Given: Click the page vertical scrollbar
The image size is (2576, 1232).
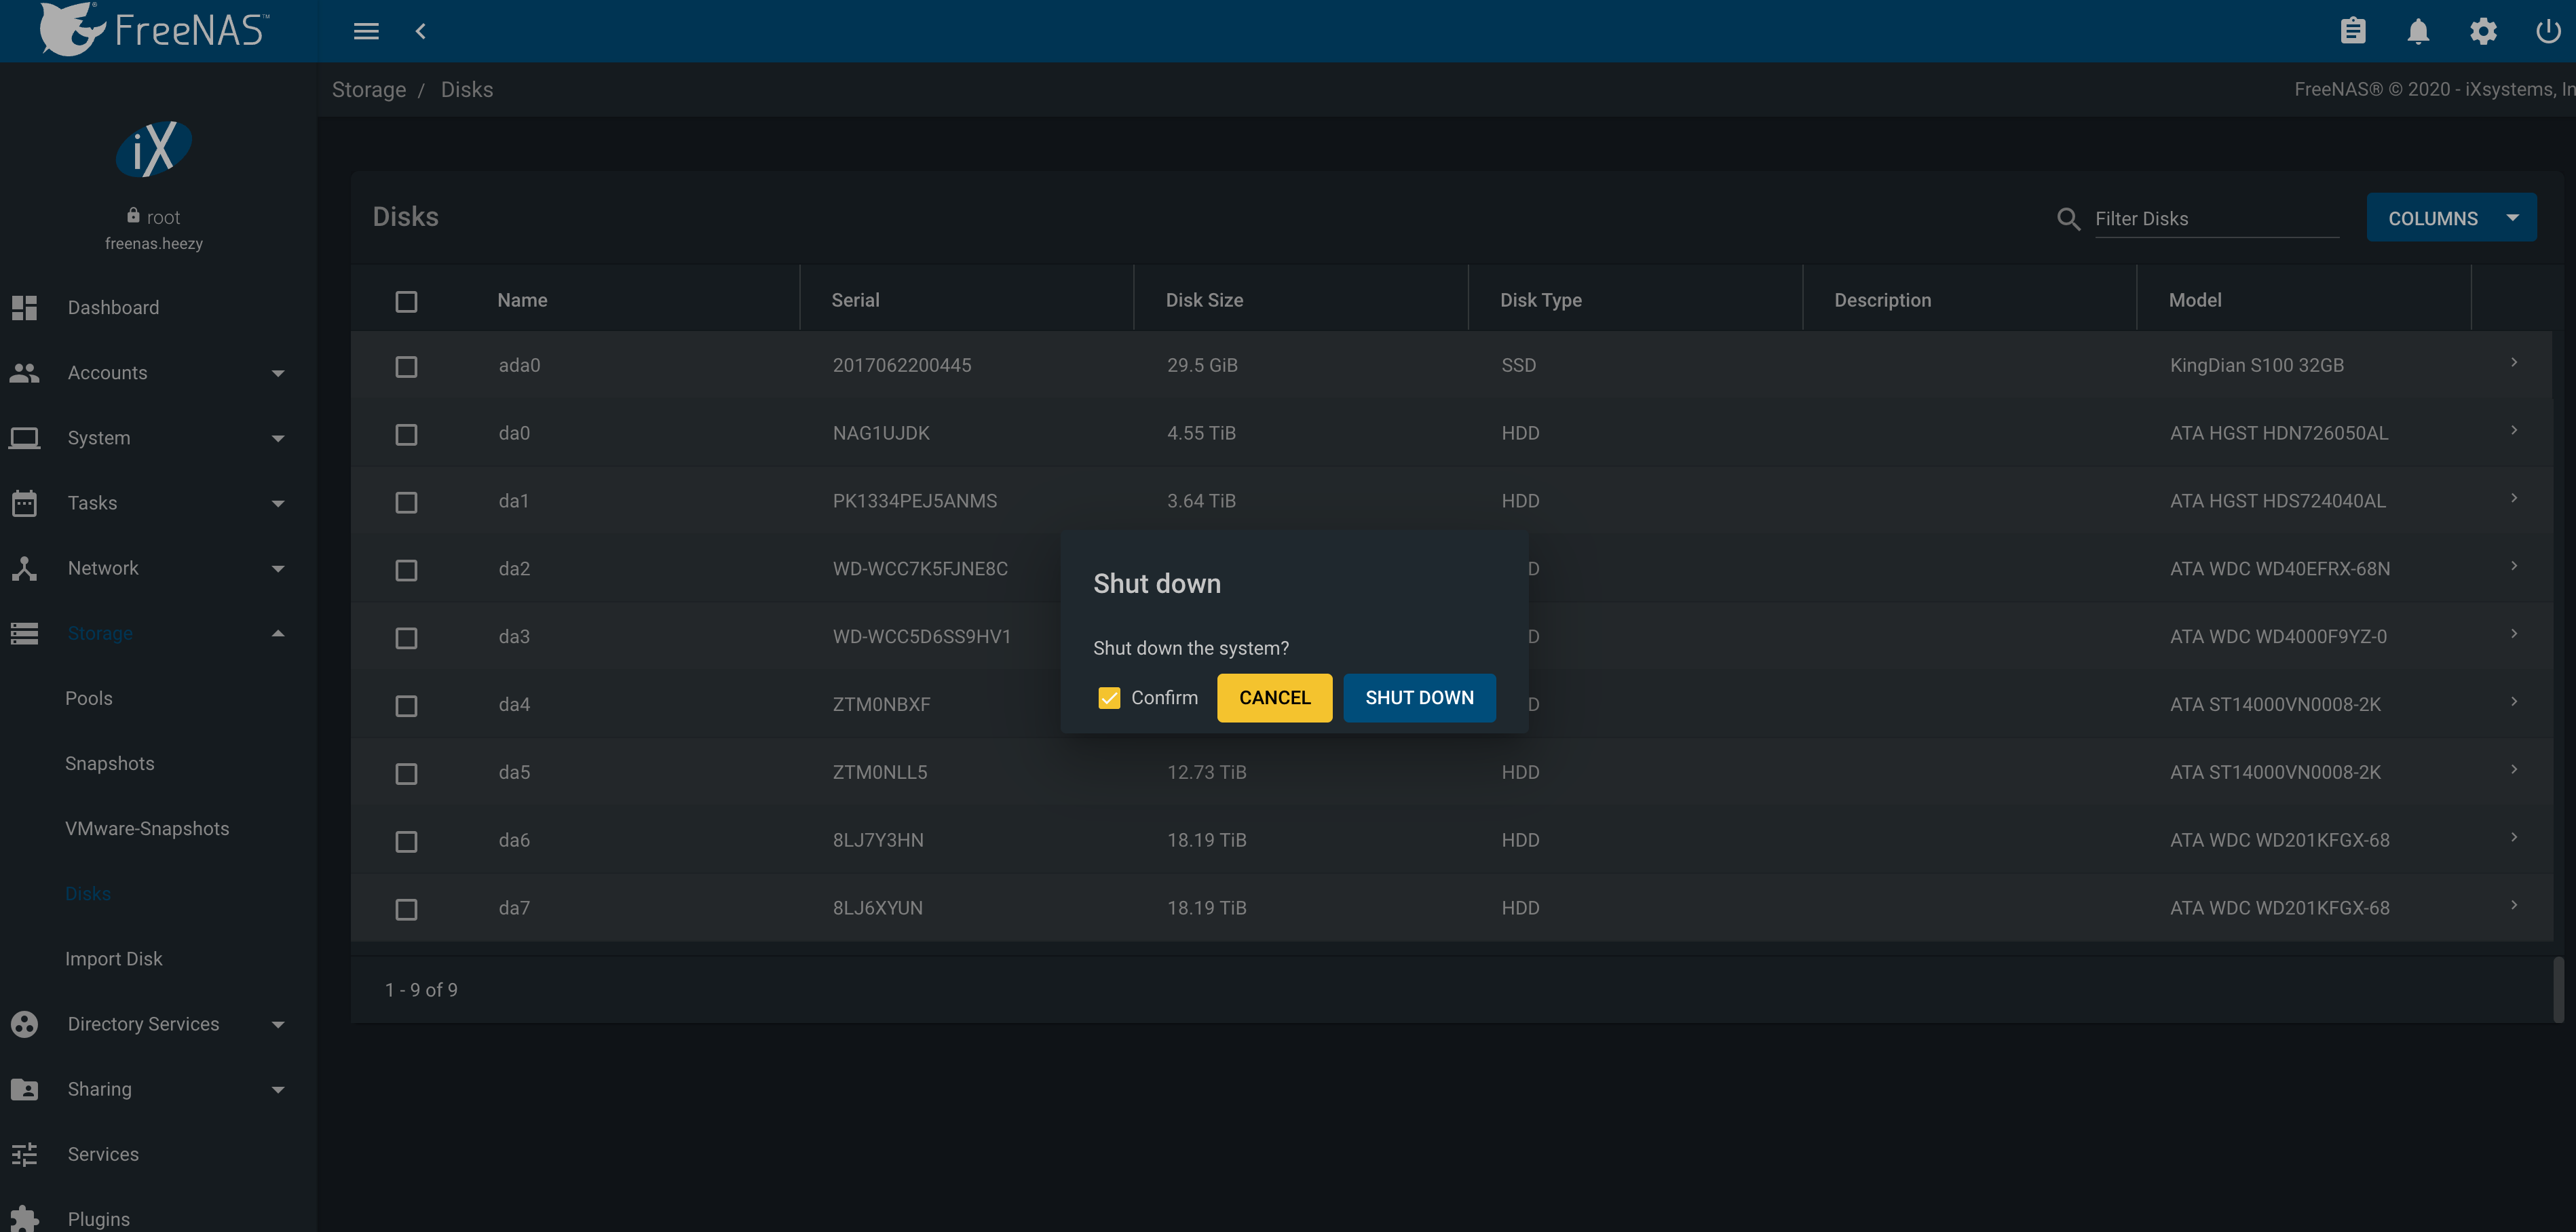Looking at the screenshot, I should pyautogui.click(x=2558, y=989).
